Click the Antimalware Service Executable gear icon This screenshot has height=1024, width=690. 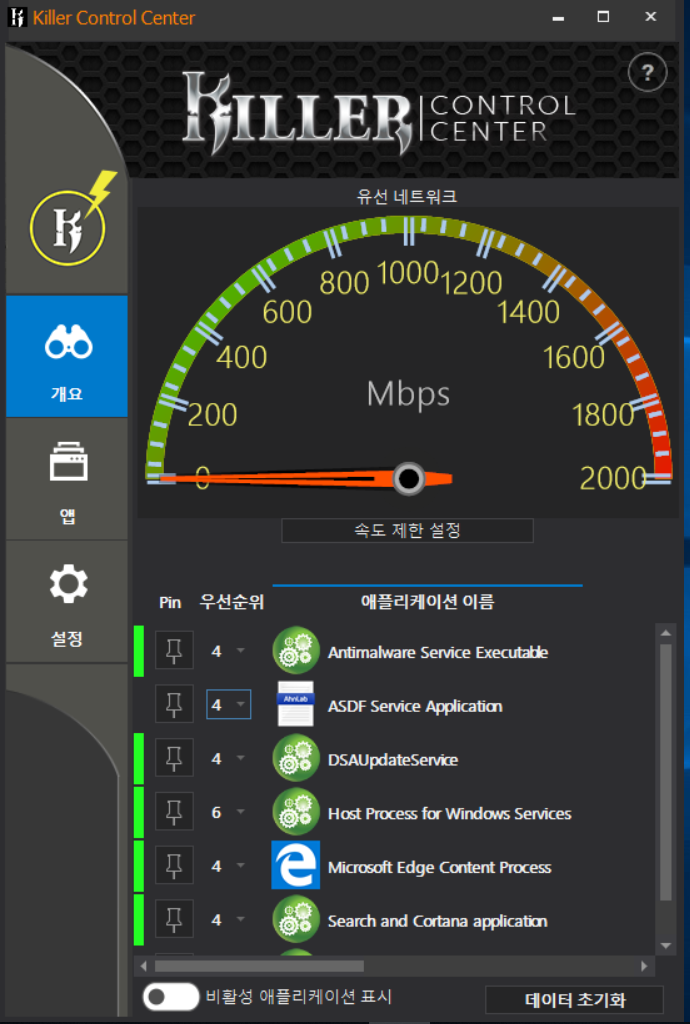296,650
